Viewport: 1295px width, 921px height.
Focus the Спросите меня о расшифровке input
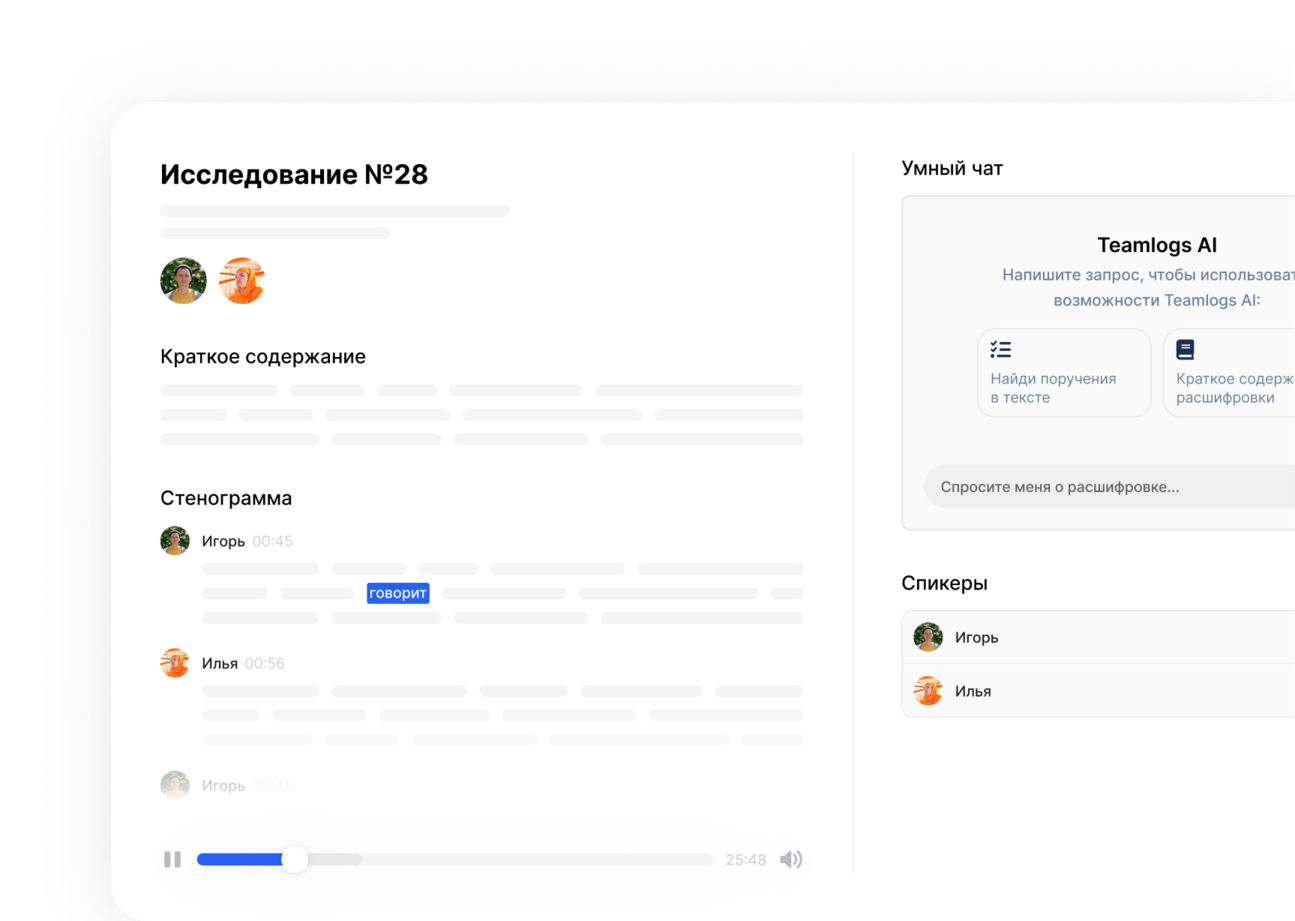pos(1109,487)
